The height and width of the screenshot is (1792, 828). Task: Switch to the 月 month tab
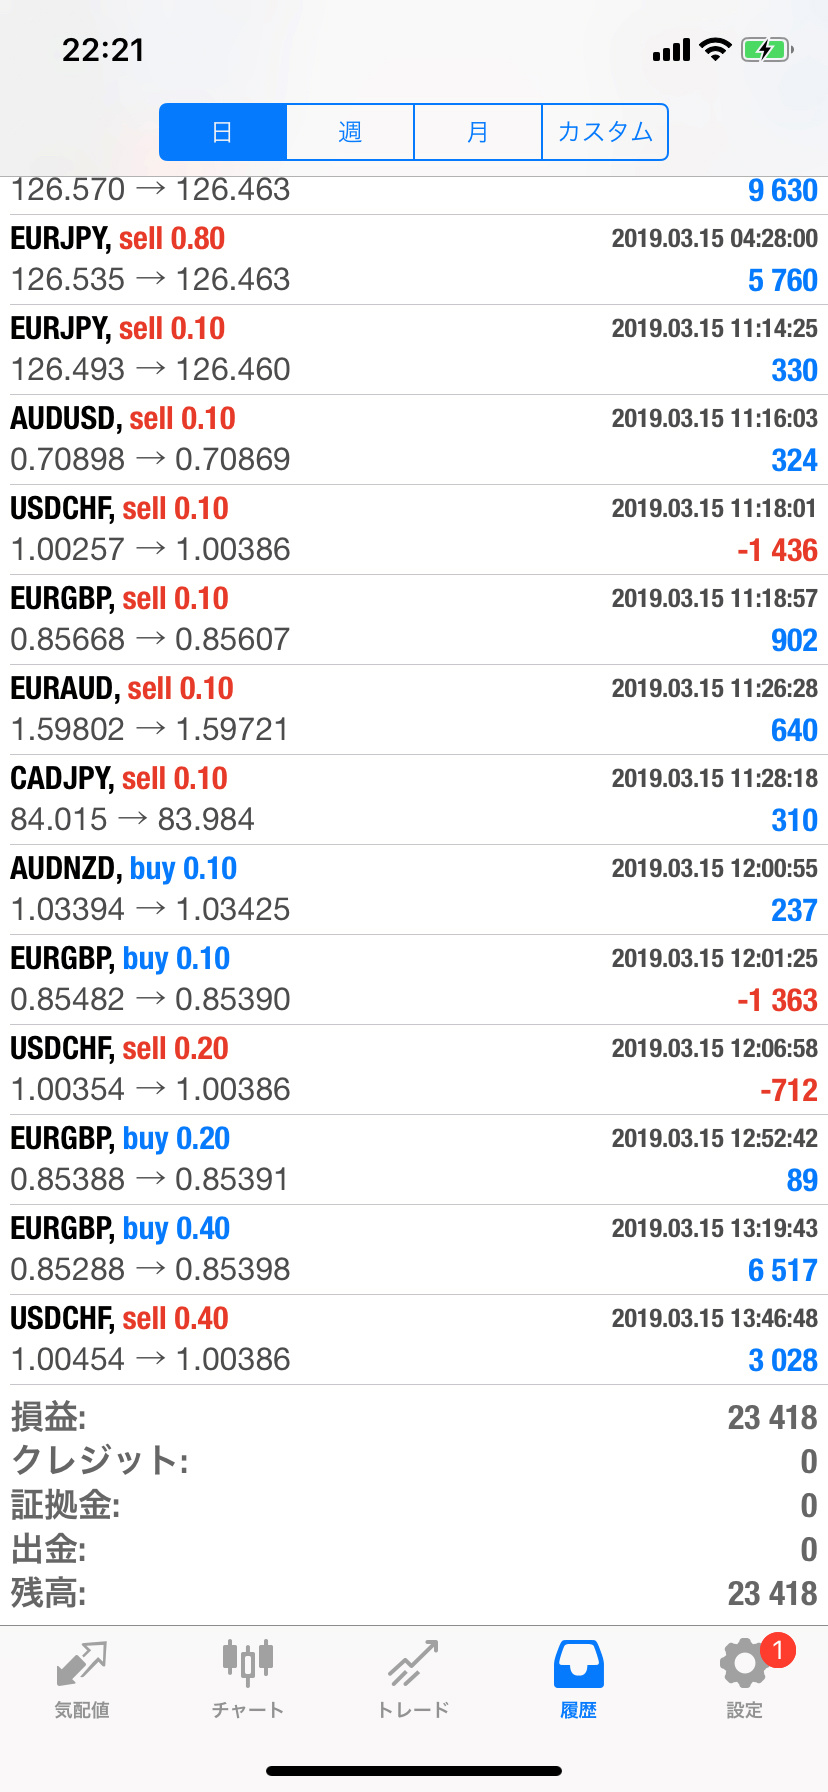pyautogui.click(x=478, y=132)
